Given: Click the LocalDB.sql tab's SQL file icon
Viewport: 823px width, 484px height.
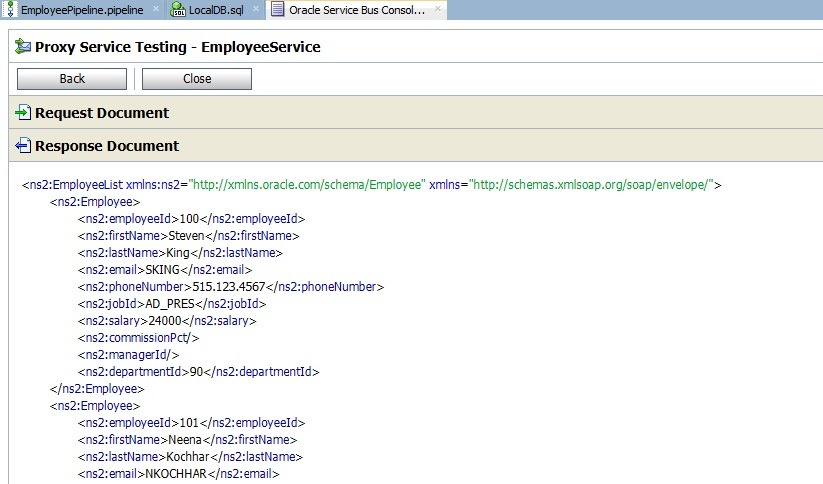Looking at the screenshot, I should pos(177,10).
